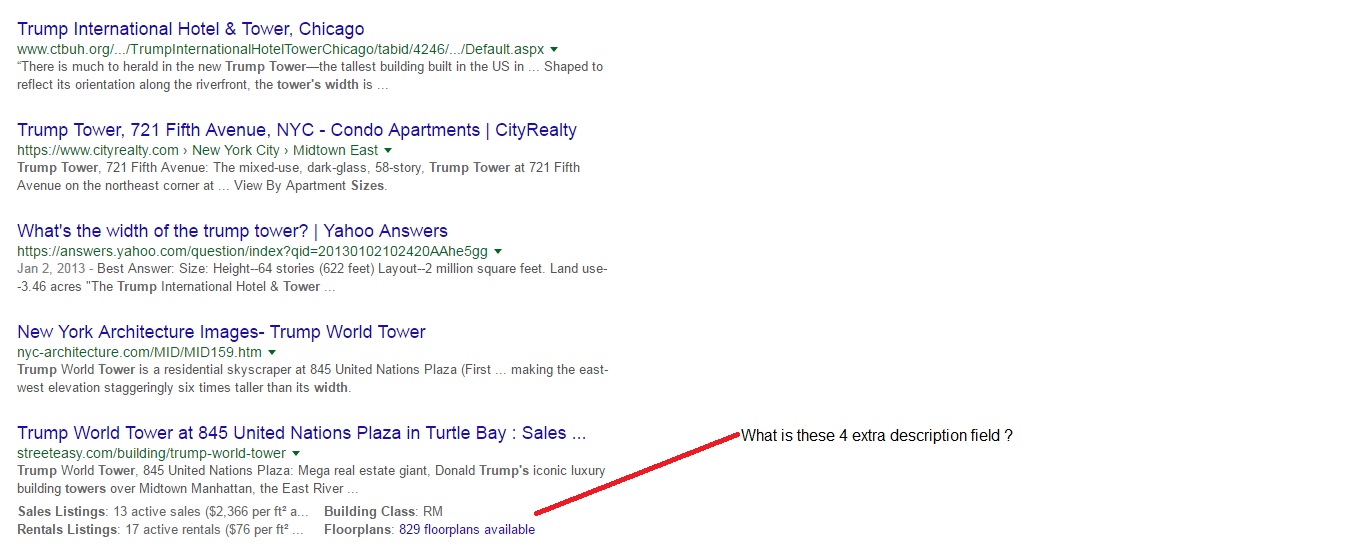
Task: Click the Building Class RM field
Action: pyautogui.click(x=383, y=512)
